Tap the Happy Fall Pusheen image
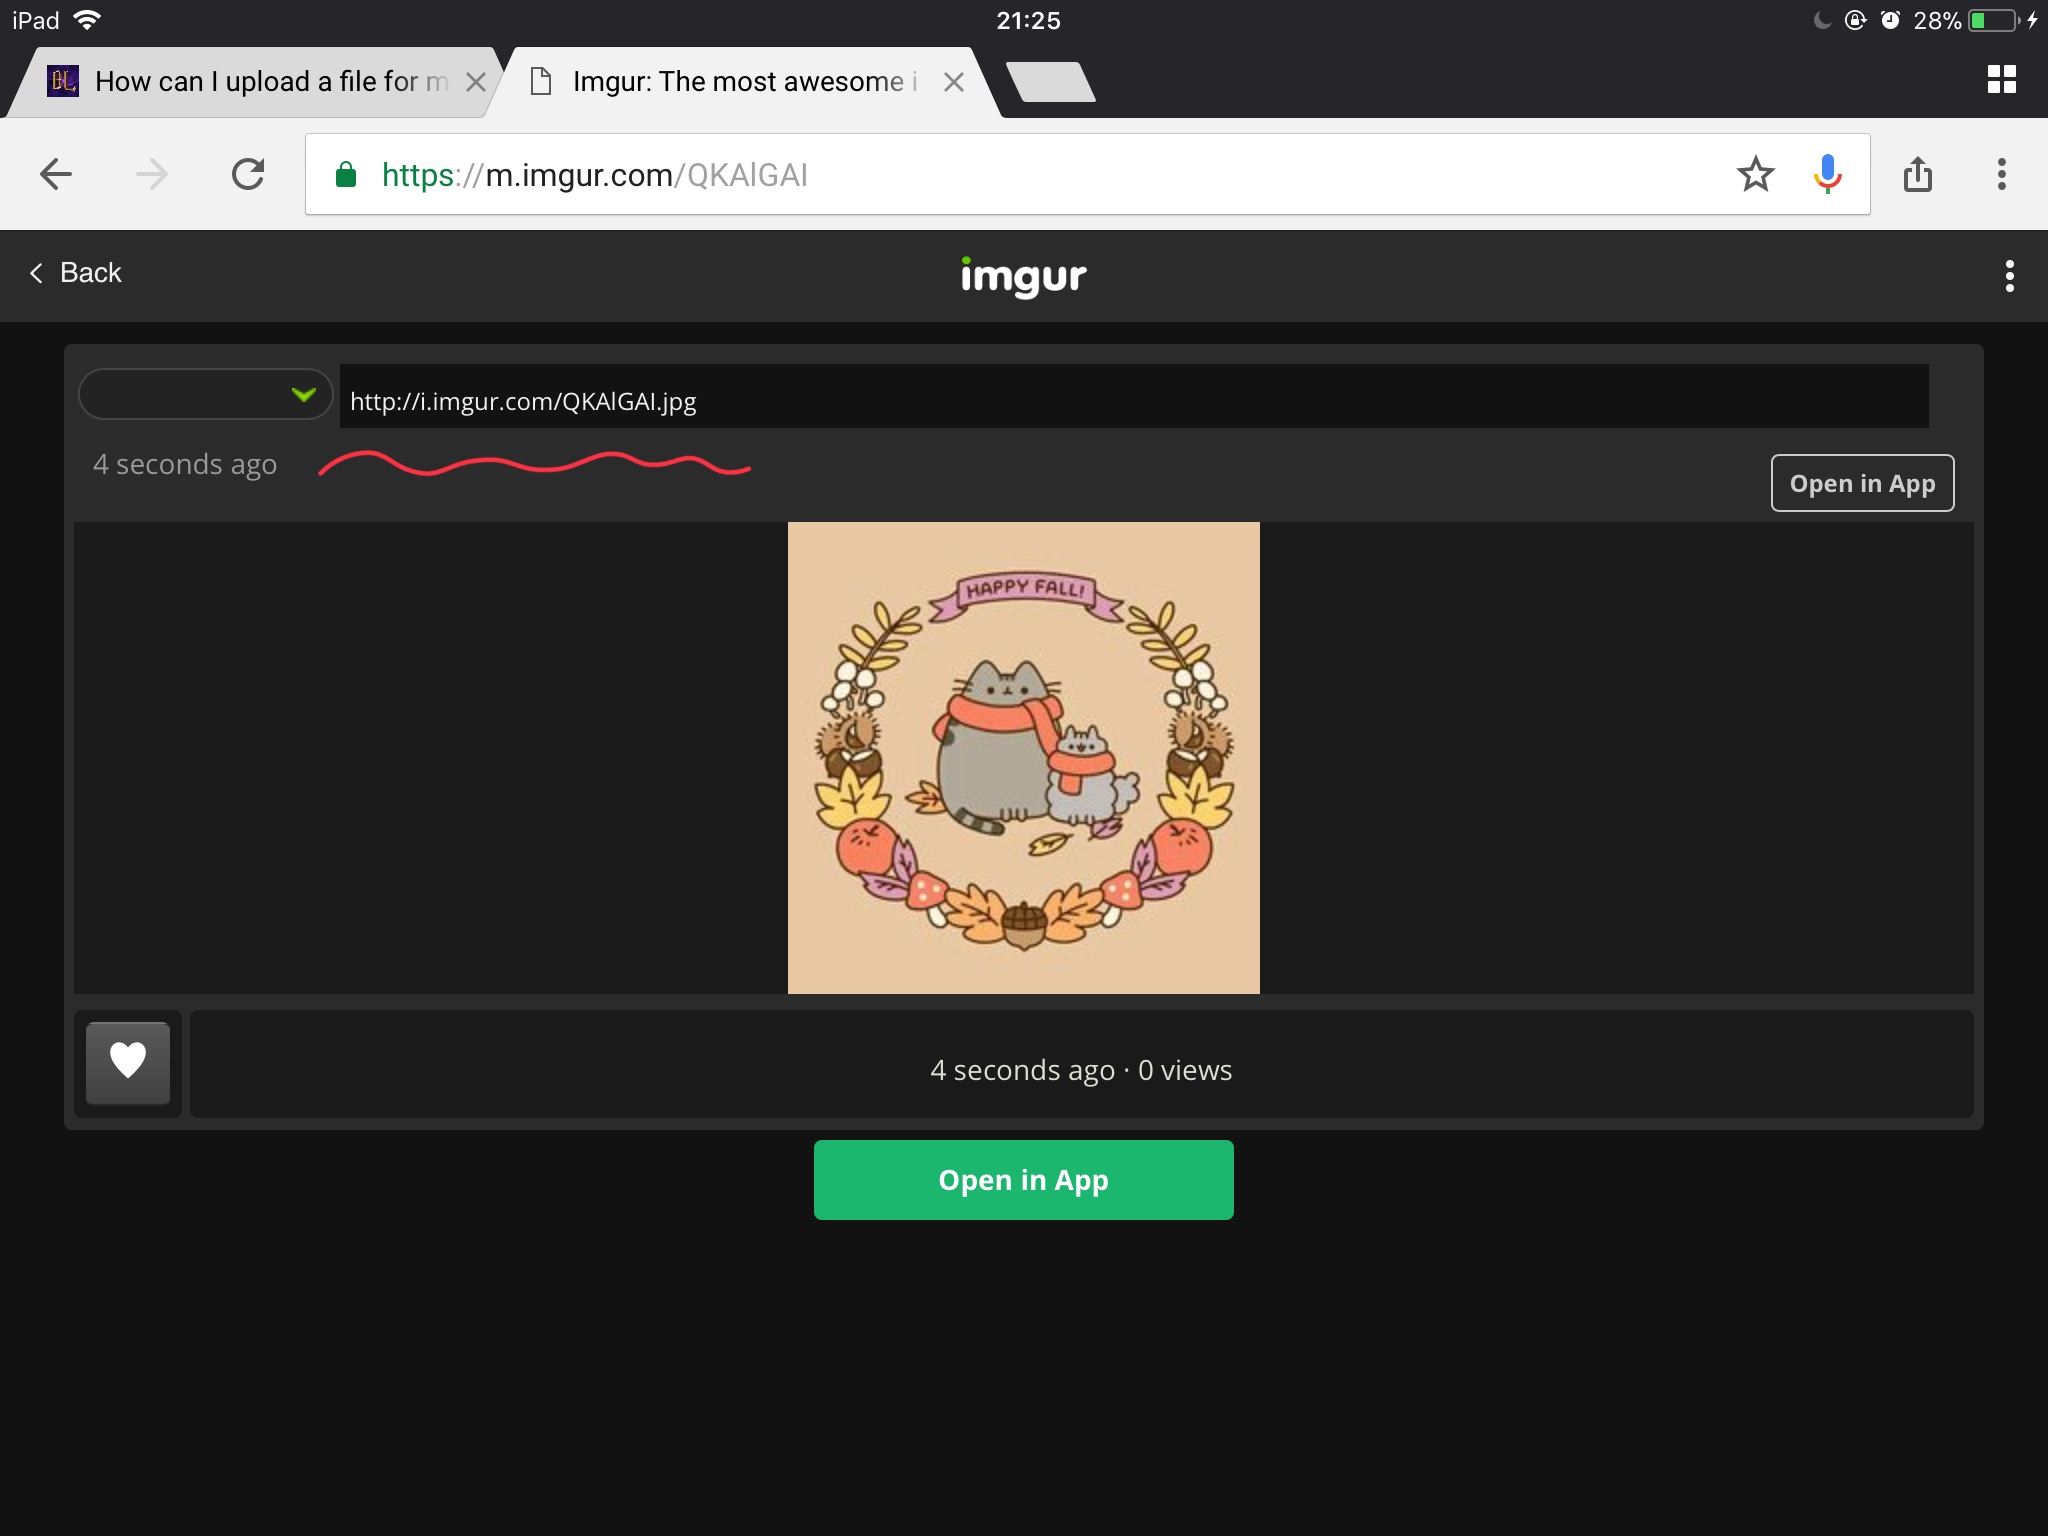The width and height of the screenshot is (2048, 1536). click(x=1023, y=758)
